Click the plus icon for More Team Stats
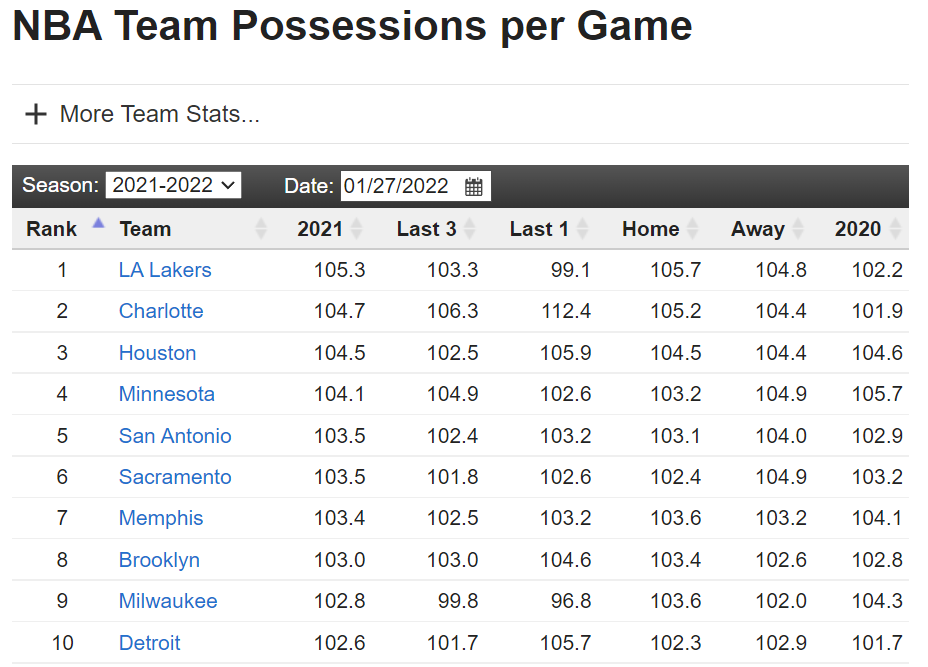The width and height of the screenshot is (928, 667). click(x=36, y=114)
